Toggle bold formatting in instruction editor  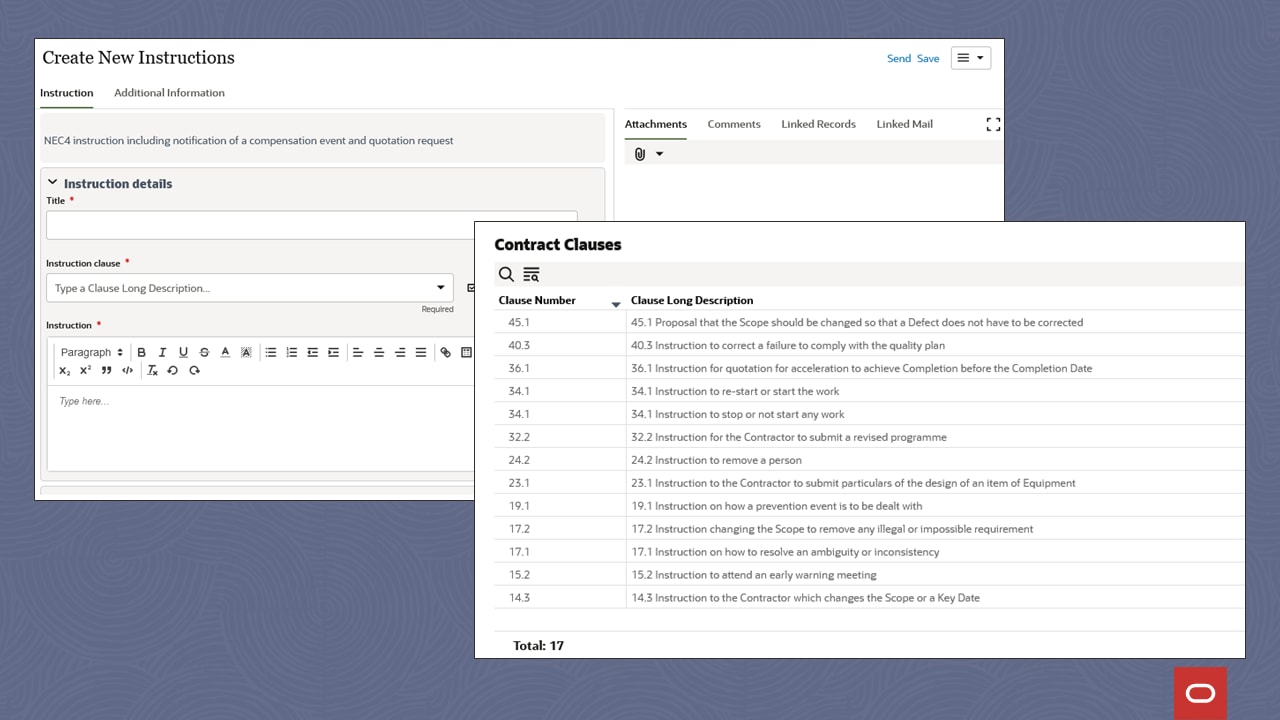coord(141,352)
